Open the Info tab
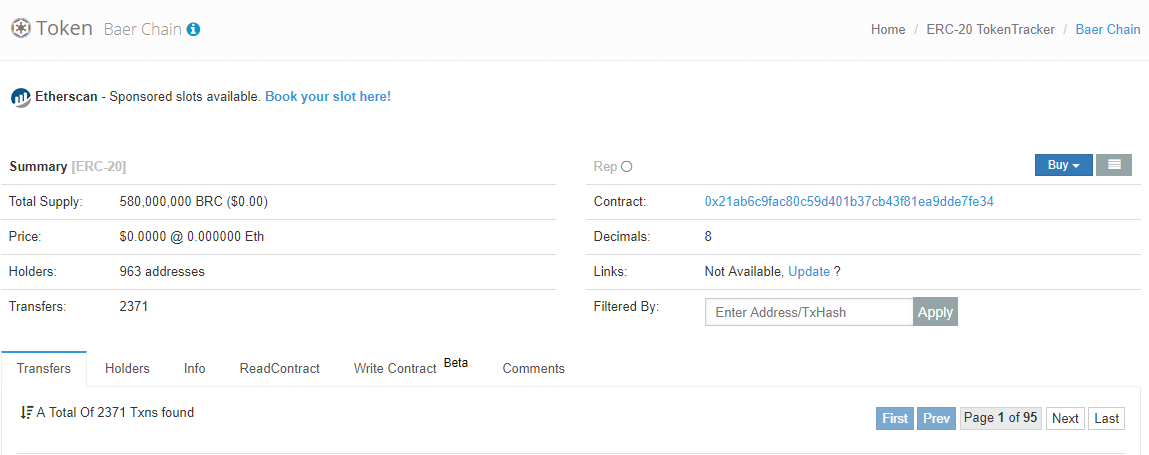1149x455 pixels. pyautogui.click(x=194, y=369)
